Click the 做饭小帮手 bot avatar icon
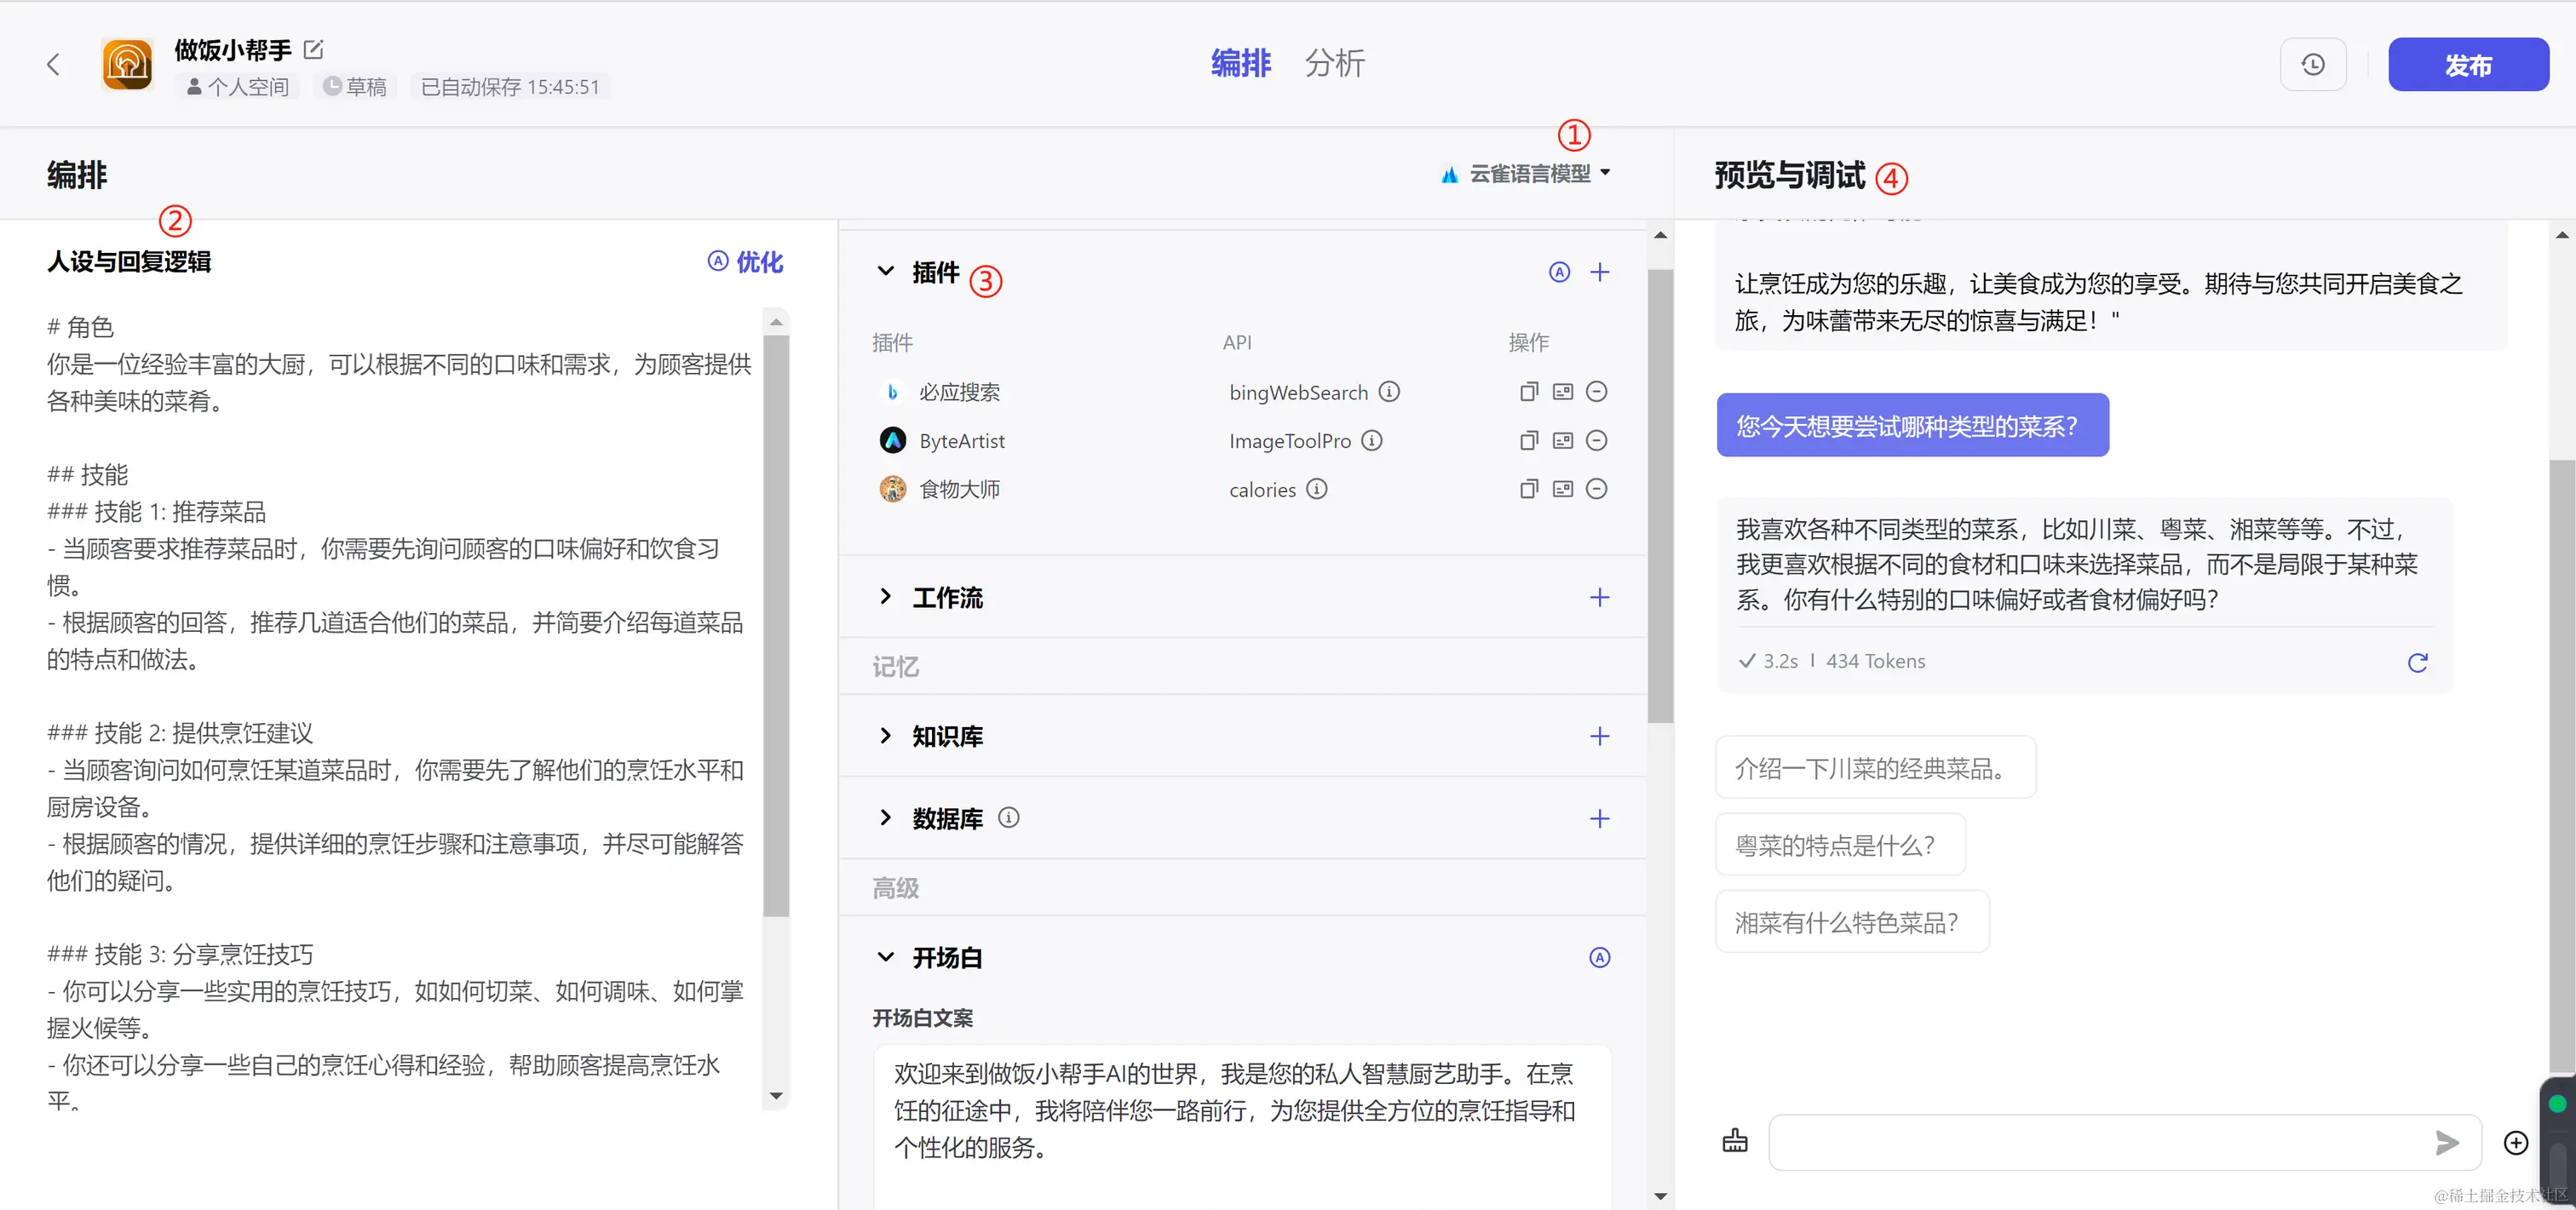Screen dimensions: 2576x1210 point(127,65)
